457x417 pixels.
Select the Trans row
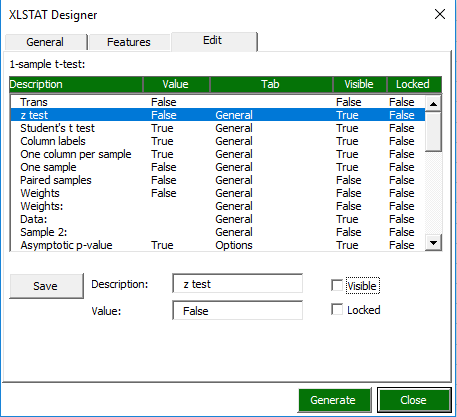[x=218, y=102]
